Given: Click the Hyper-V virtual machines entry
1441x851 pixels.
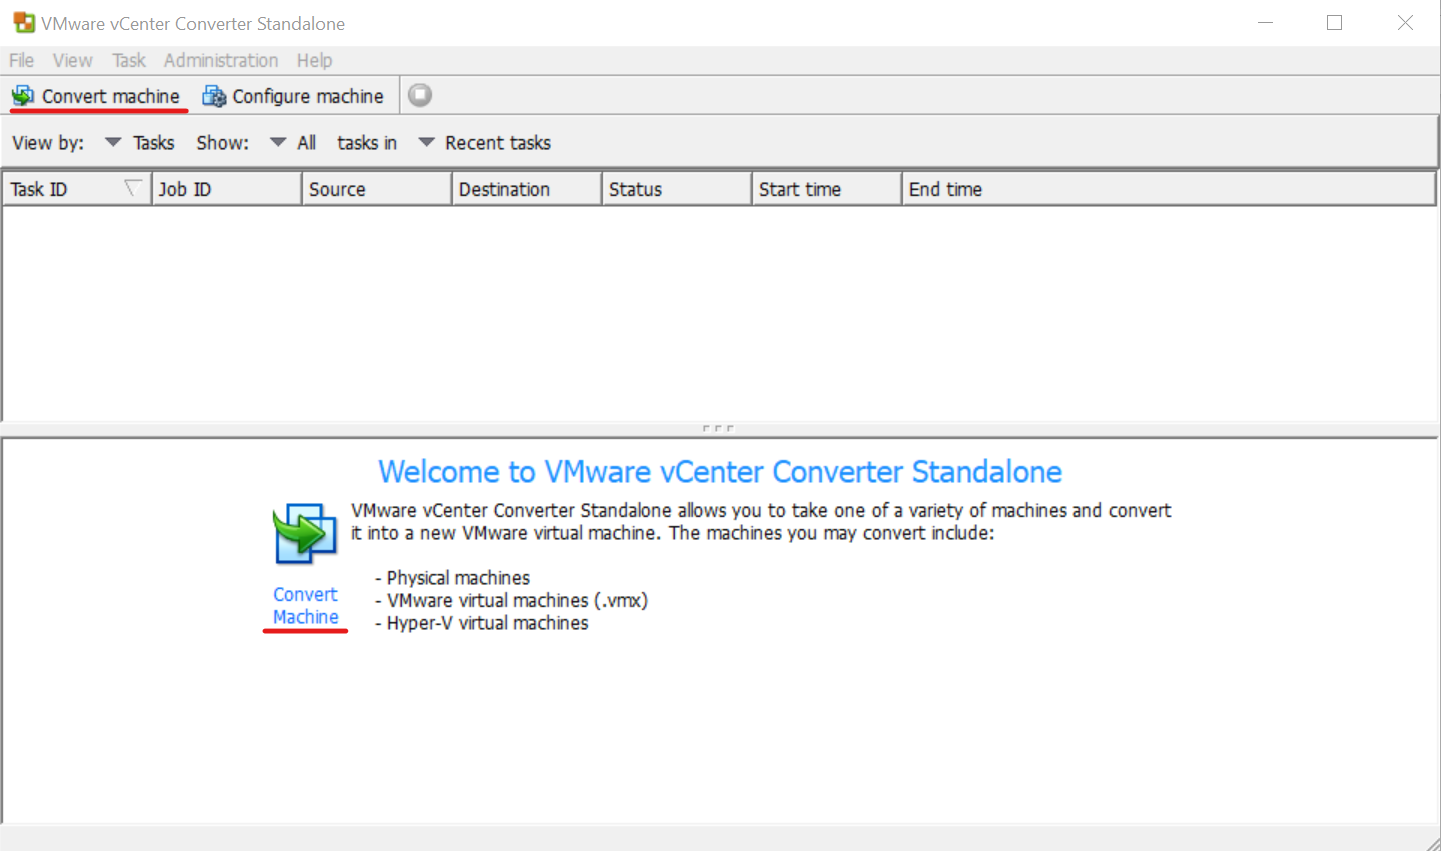Looking at the screenshot, I should (482, 623).
